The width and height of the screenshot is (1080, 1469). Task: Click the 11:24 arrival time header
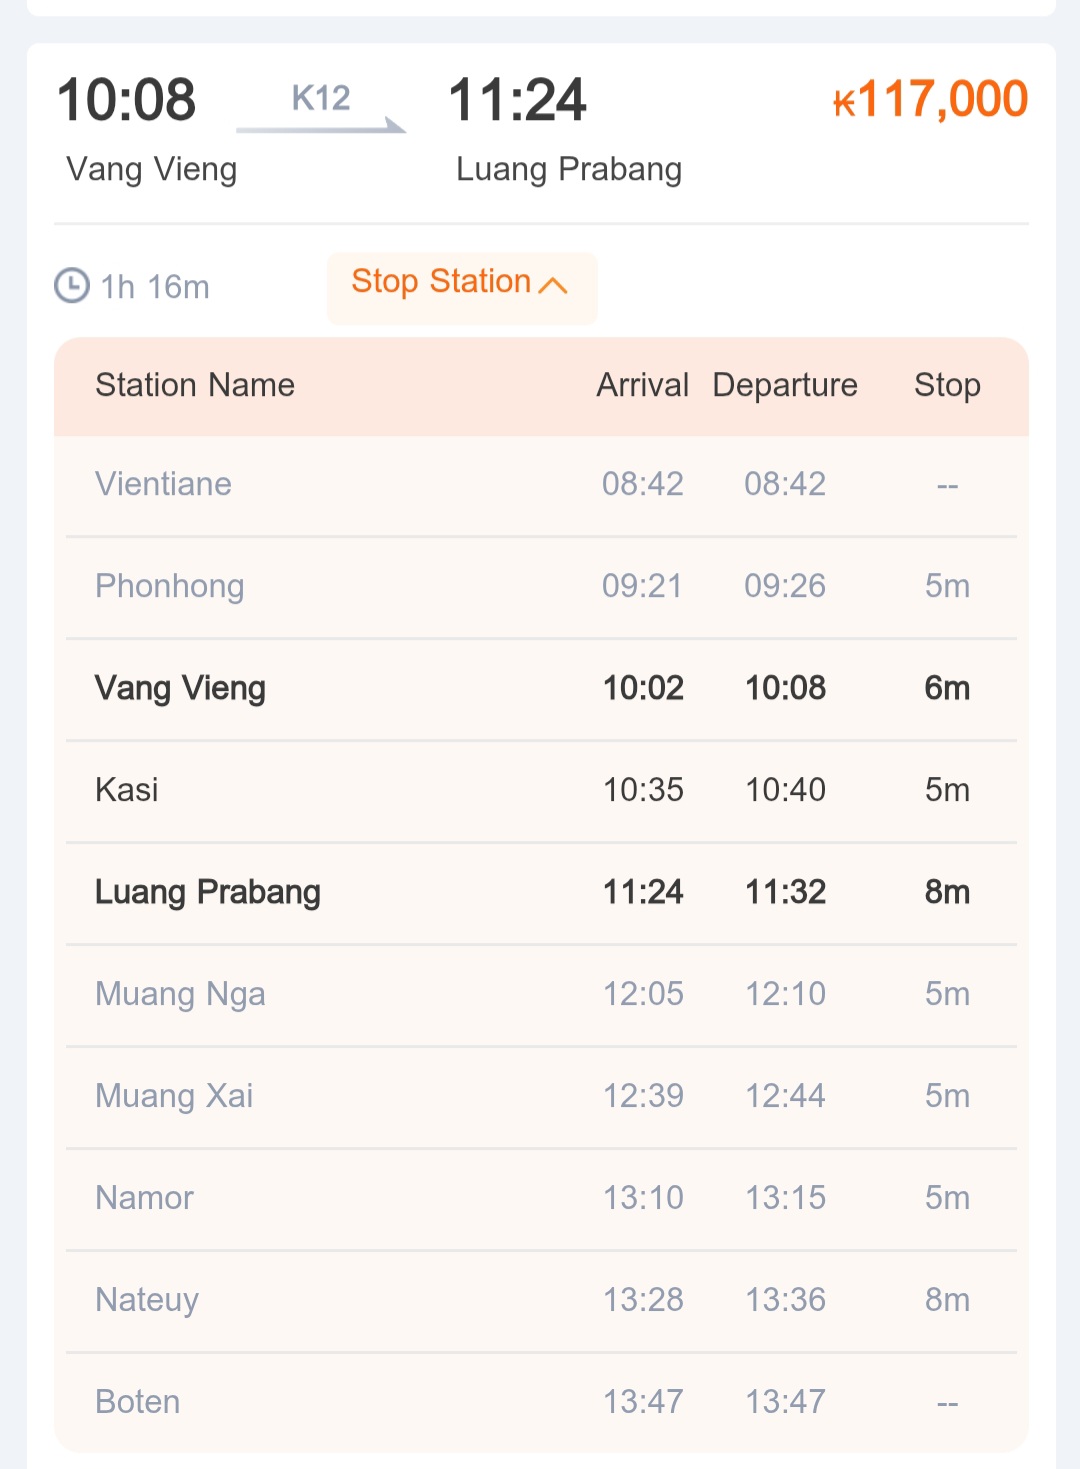coord(517,100)
